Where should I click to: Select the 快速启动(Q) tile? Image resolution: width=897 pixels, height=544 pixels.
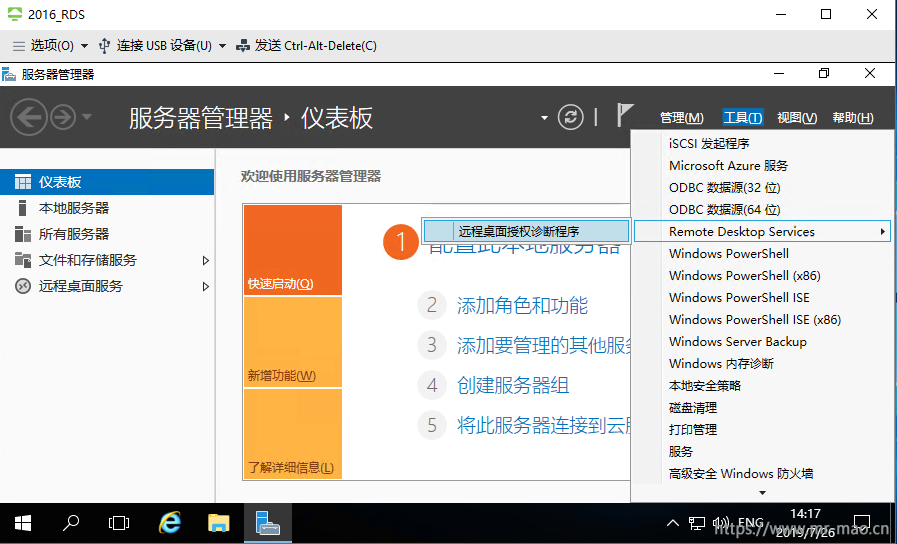tap(293, 250)
